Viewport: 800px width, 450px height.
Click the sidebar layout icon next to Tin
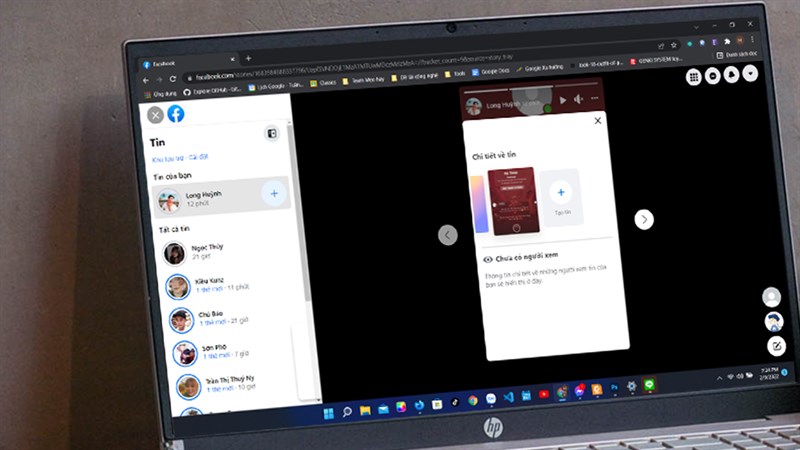point(272,134)
